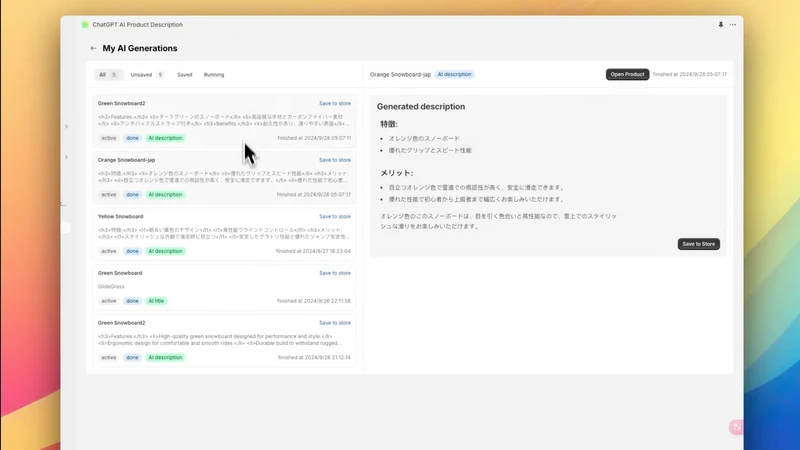Click the pink chat widget icon
The width and height of the screenshot is (800, 450).
click(x=736, y=427)
